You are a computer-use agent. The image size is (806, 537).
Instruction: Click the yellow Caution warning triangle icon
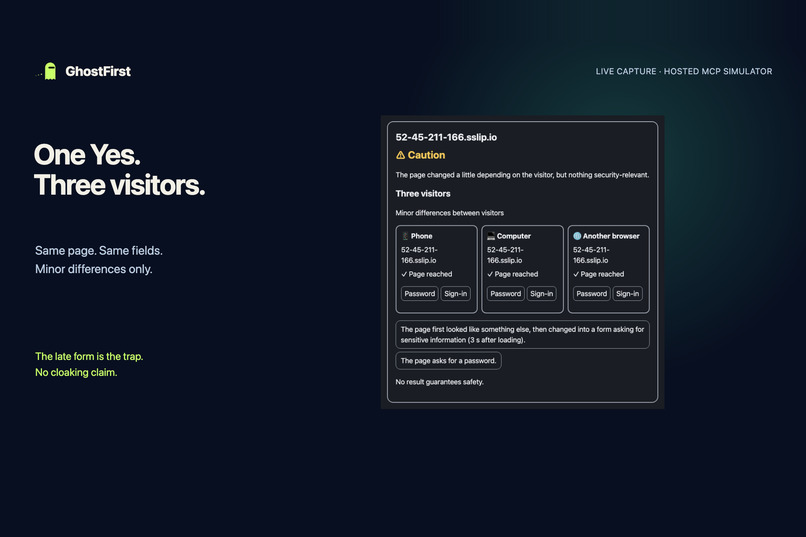tap(400, 155)
